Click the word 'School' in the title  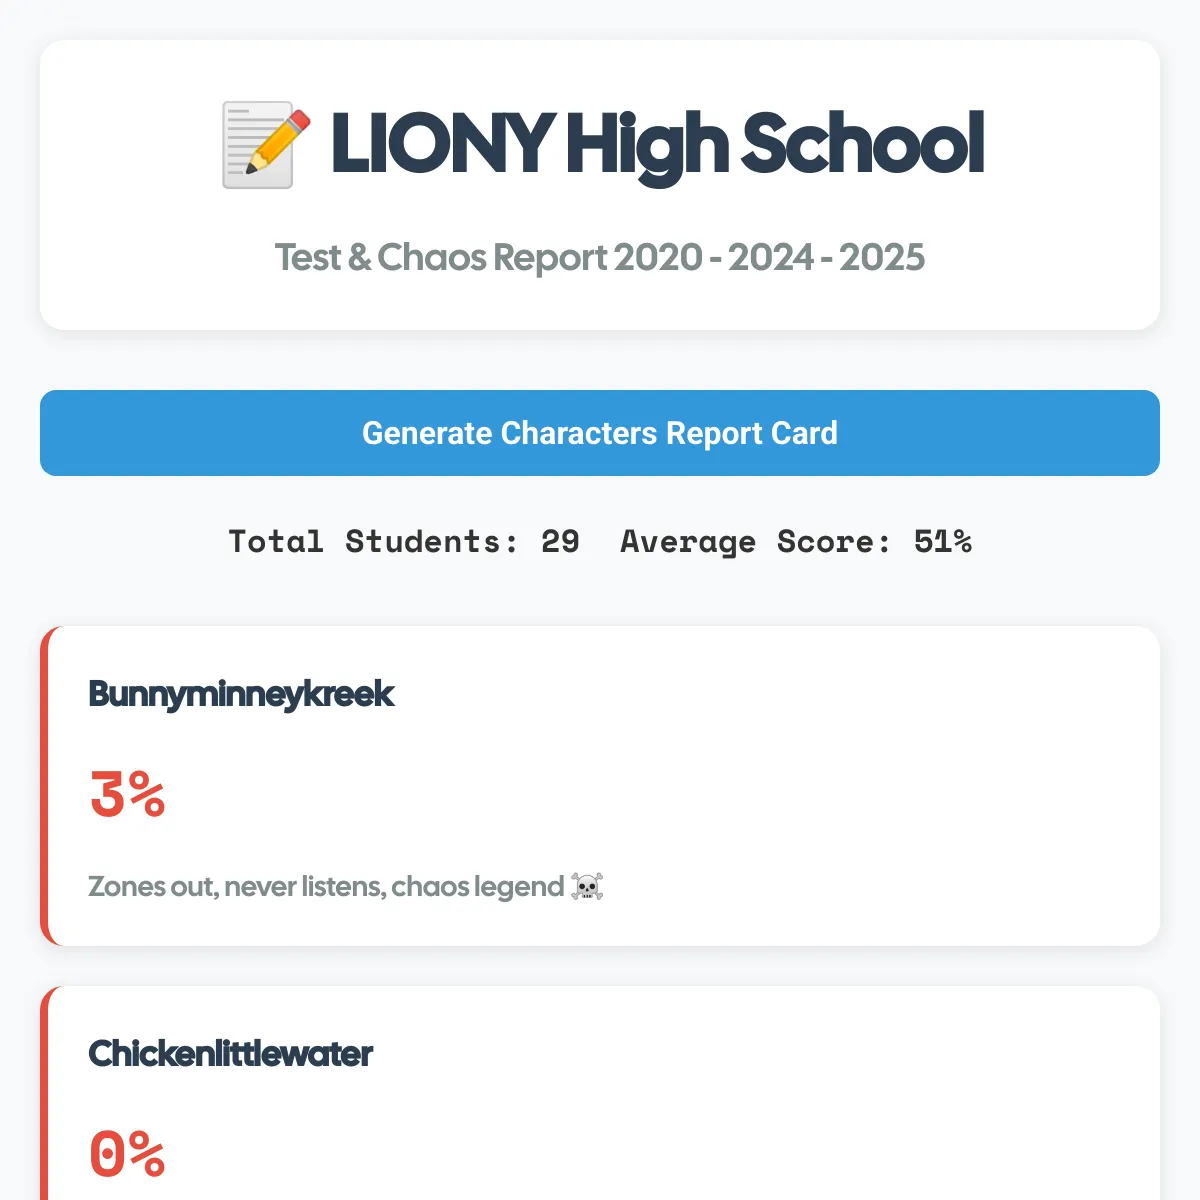click(863, 143)
